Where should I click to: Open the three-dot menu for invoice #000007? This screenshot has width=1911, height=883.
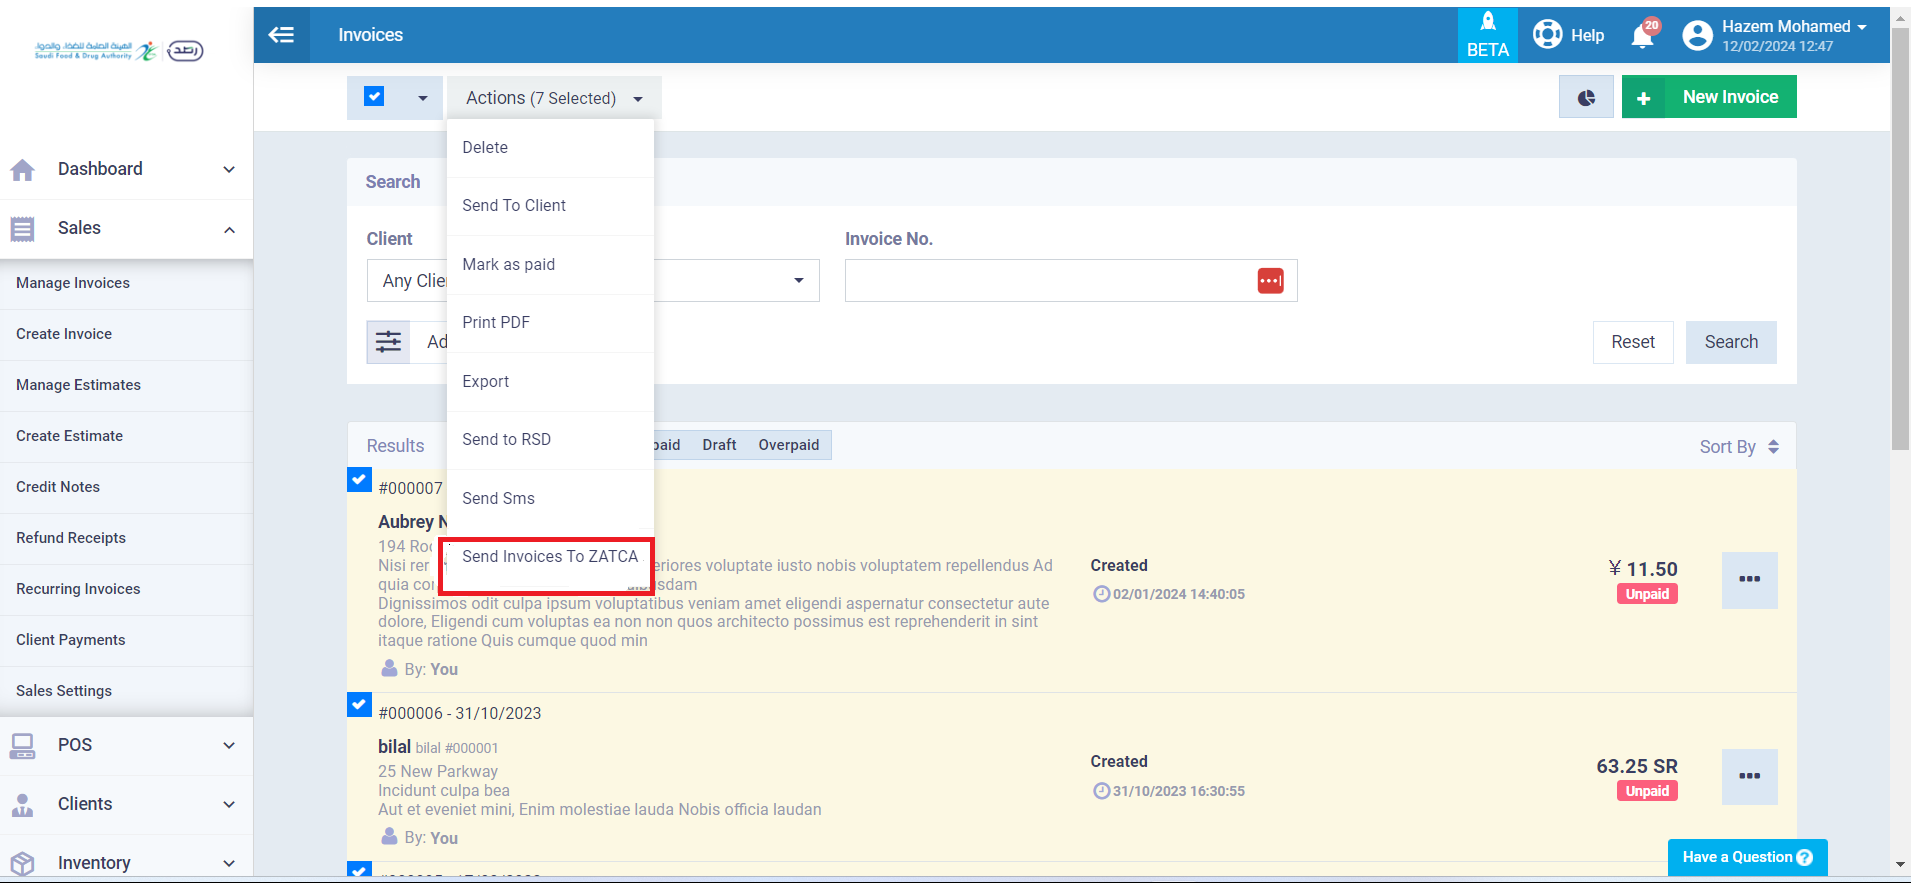click(1749, 580)
